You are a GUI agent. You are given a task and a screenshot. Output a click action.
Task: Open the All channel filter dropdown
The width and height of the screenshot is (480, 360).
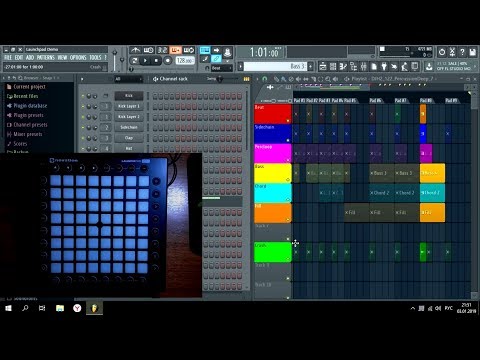point(128,79)
